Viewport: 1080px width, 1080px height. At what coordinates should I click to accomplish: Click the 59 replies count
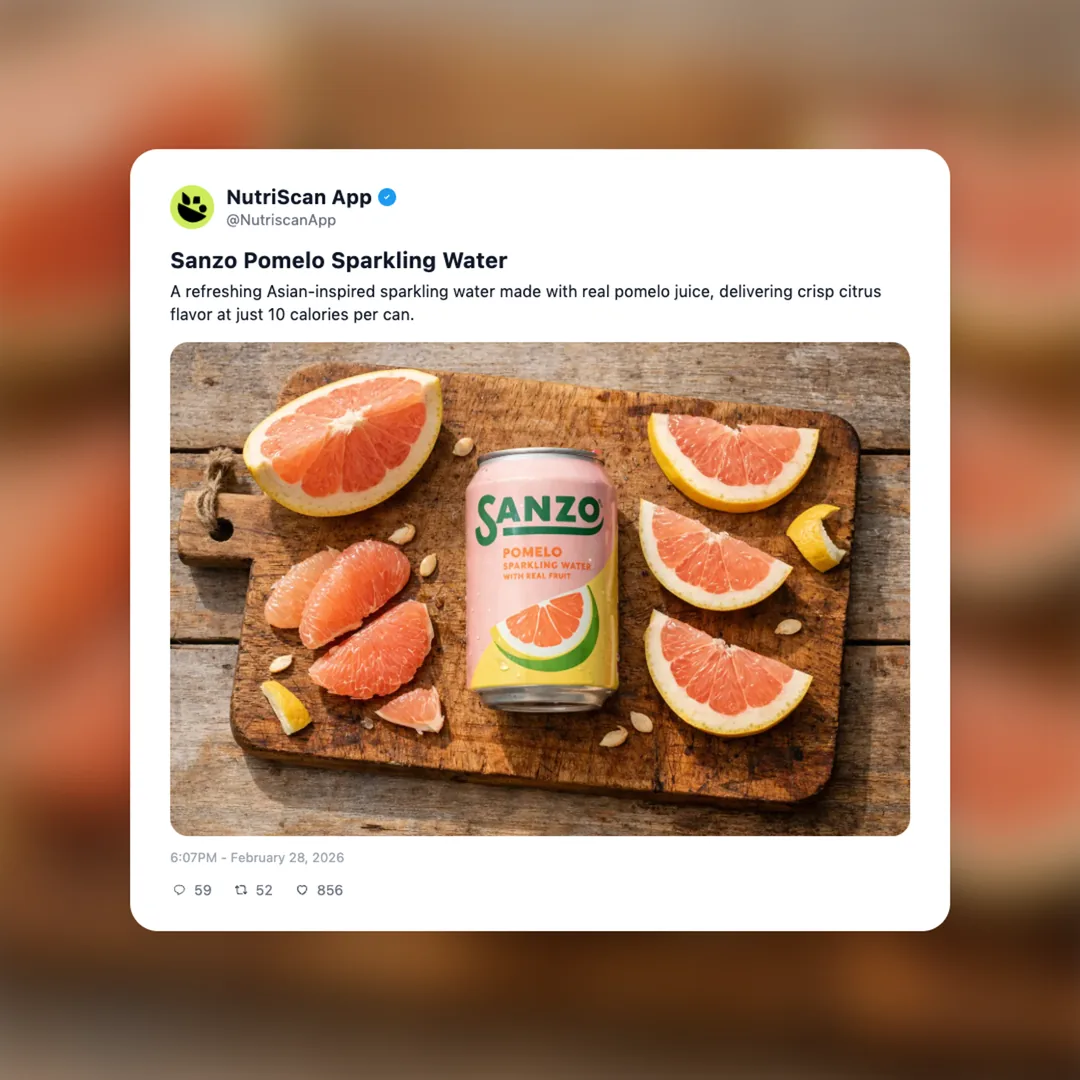(x=202, y=890)
